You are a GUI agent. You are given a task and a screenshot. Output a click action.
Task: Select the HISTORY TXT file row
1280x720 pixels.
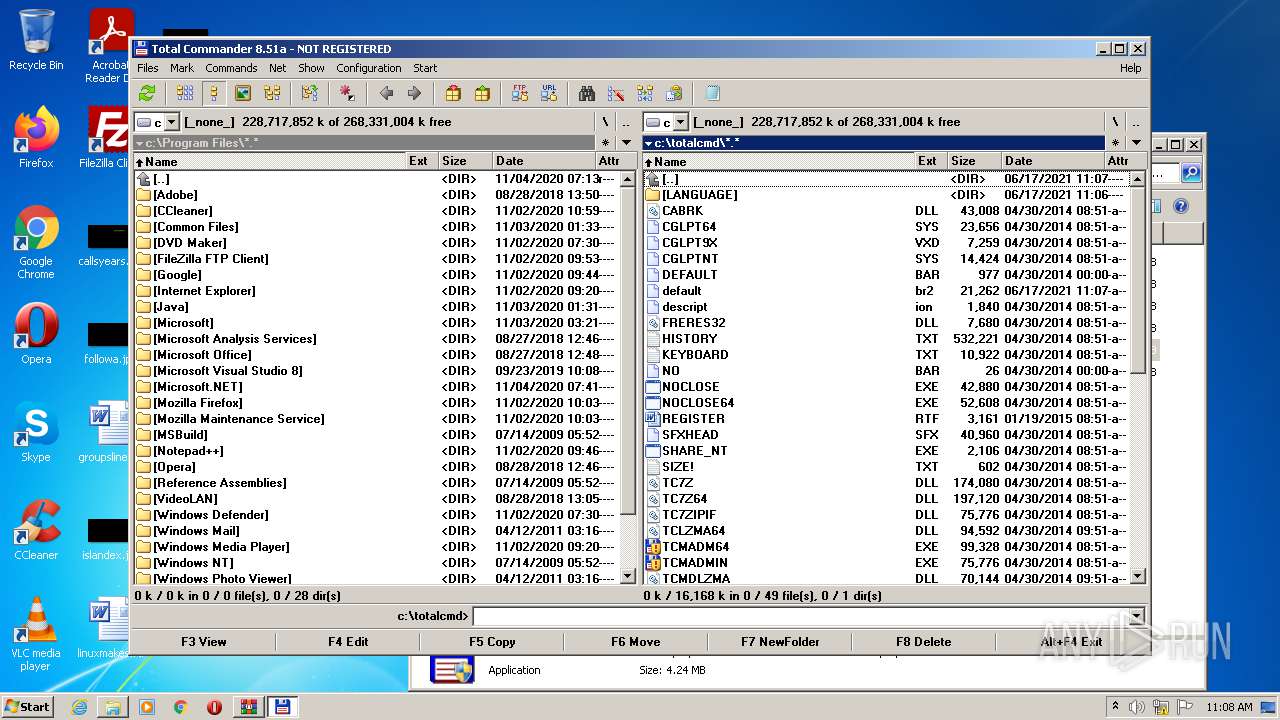(886, 339)
